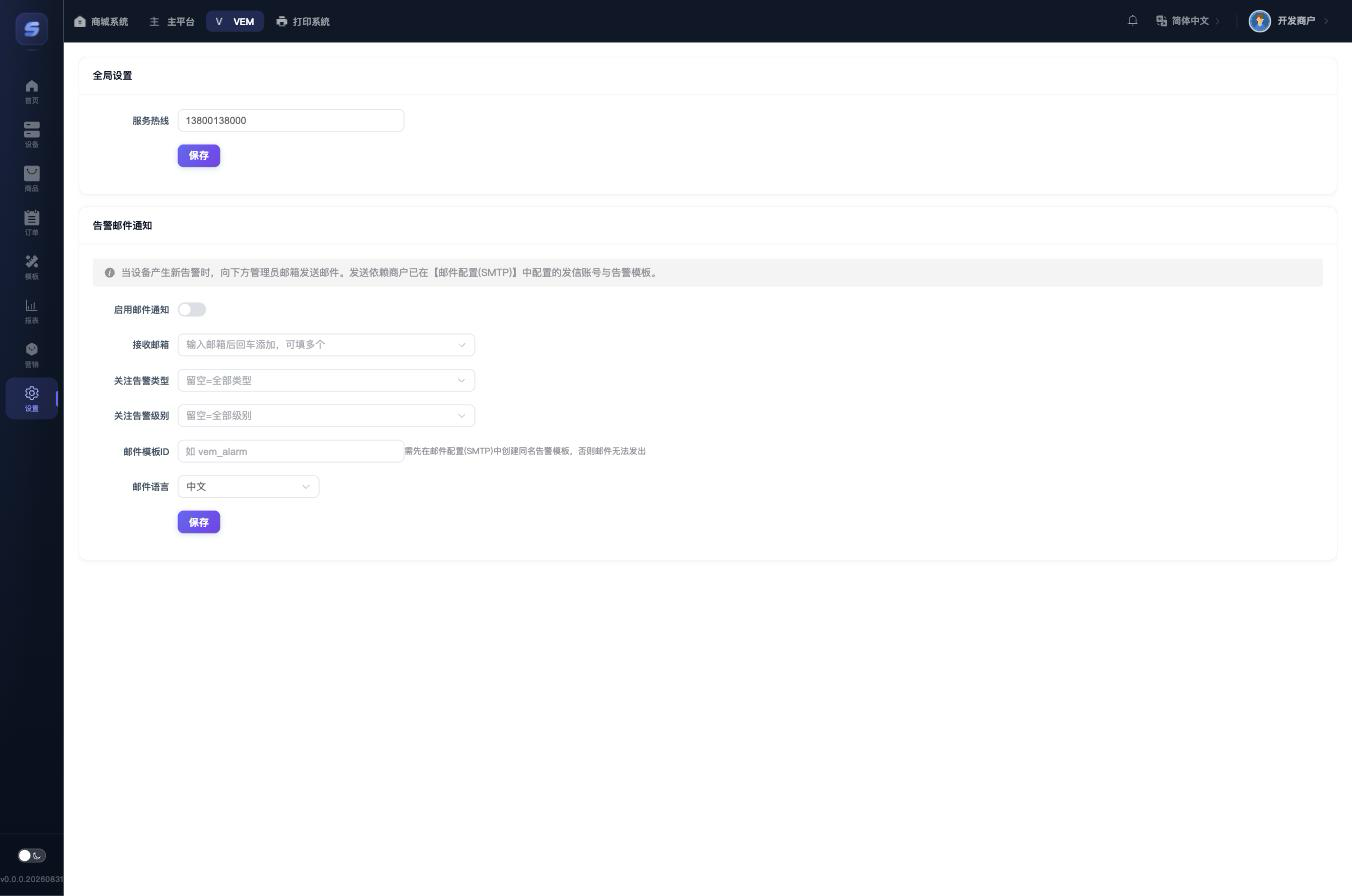Open the 订单 orders sidebar icon
The width and height of the screenshot is (1352, 896).
coord(31,223)
